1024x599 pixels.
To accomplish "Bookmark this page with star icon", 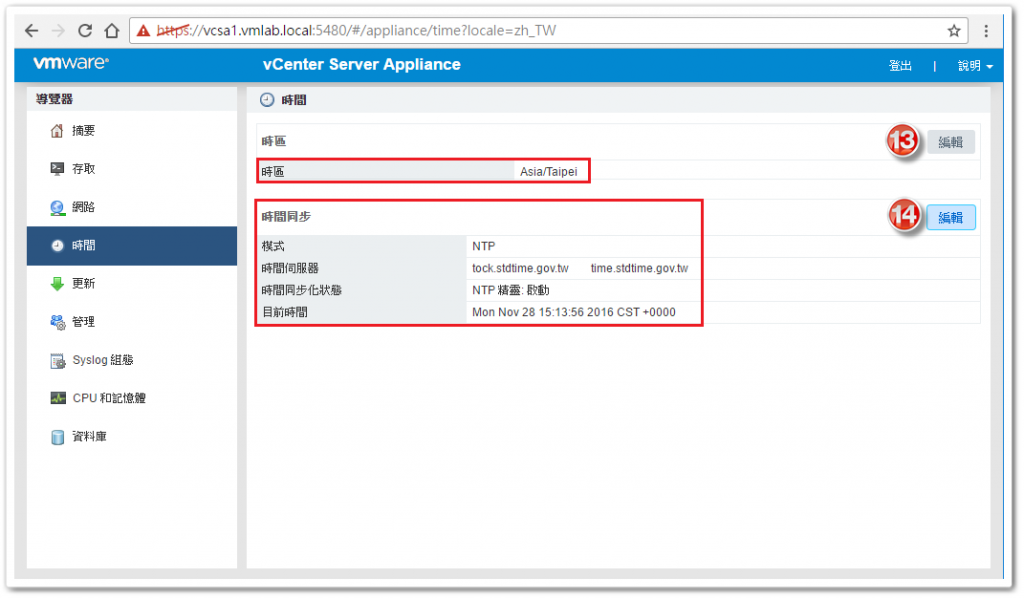I will pyautogui.click(x=953, y=31).
